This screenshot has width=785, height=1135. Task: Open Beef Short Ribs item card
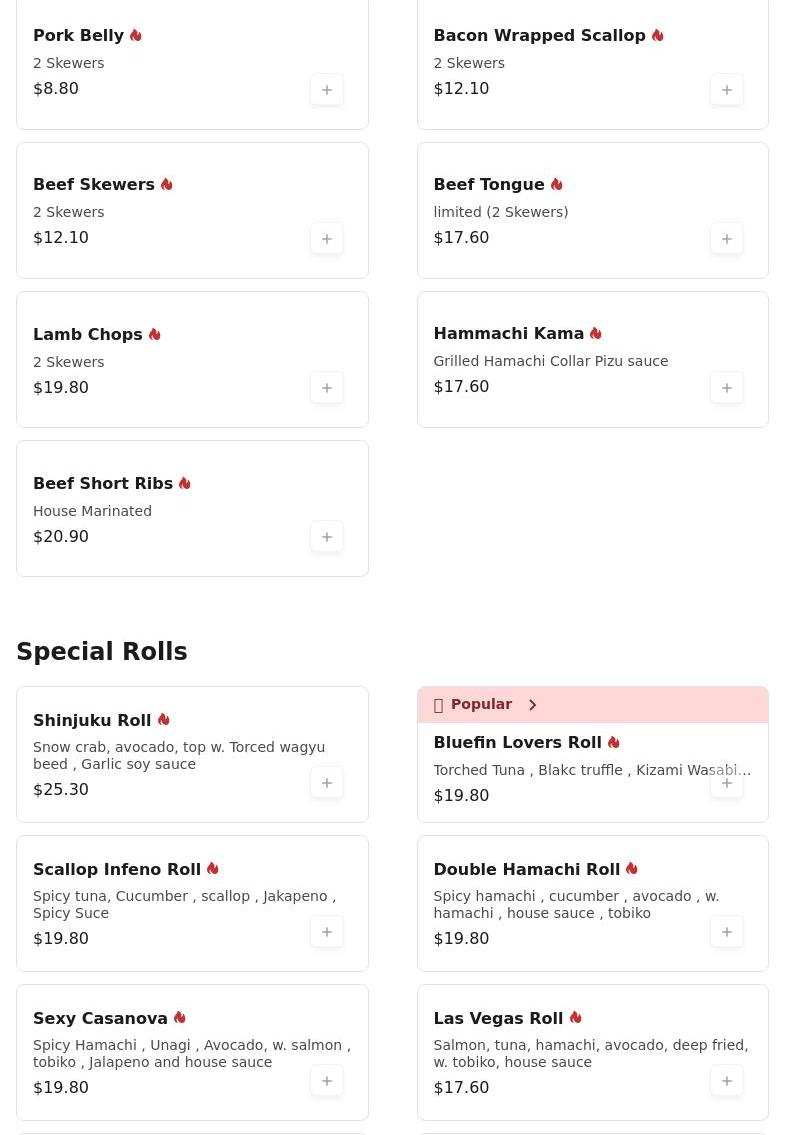tap(160, 510)
